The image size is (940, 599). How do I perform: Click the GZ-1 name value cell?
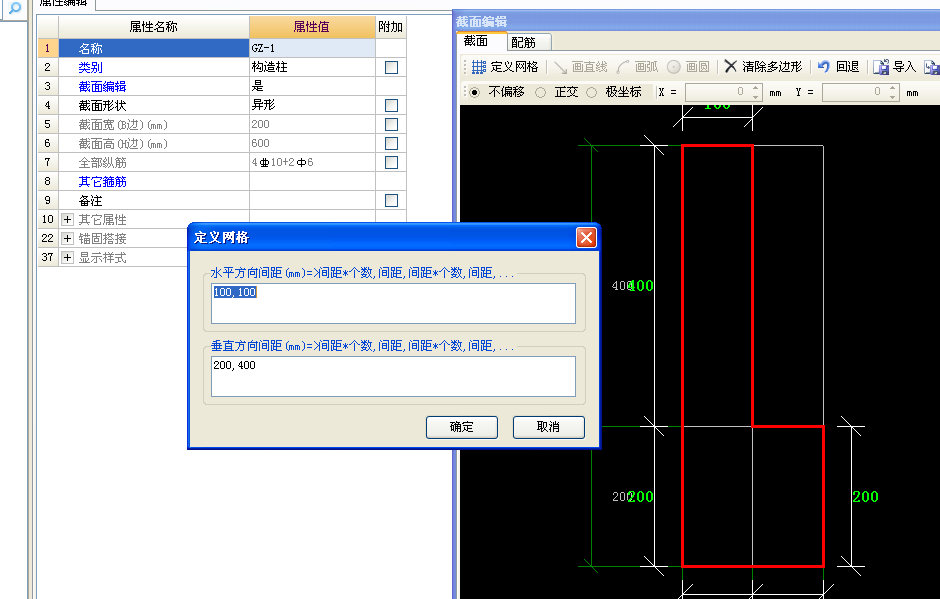(x=312, y=48)
